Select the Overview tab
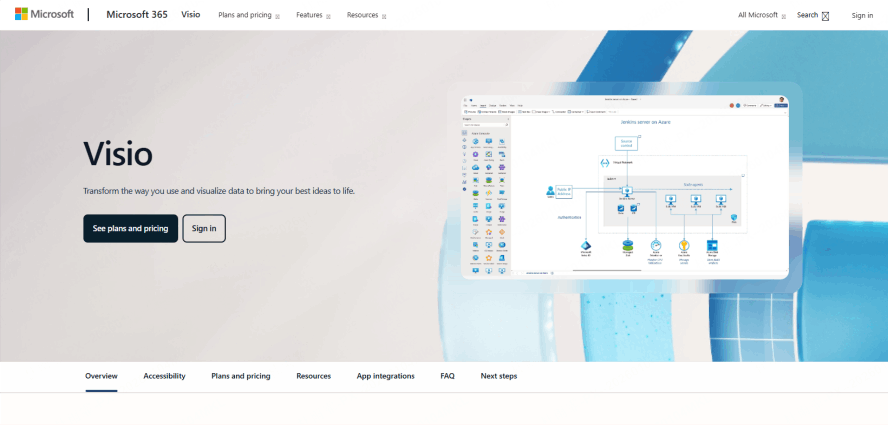888x425 pixels. (x=101, y=376)
